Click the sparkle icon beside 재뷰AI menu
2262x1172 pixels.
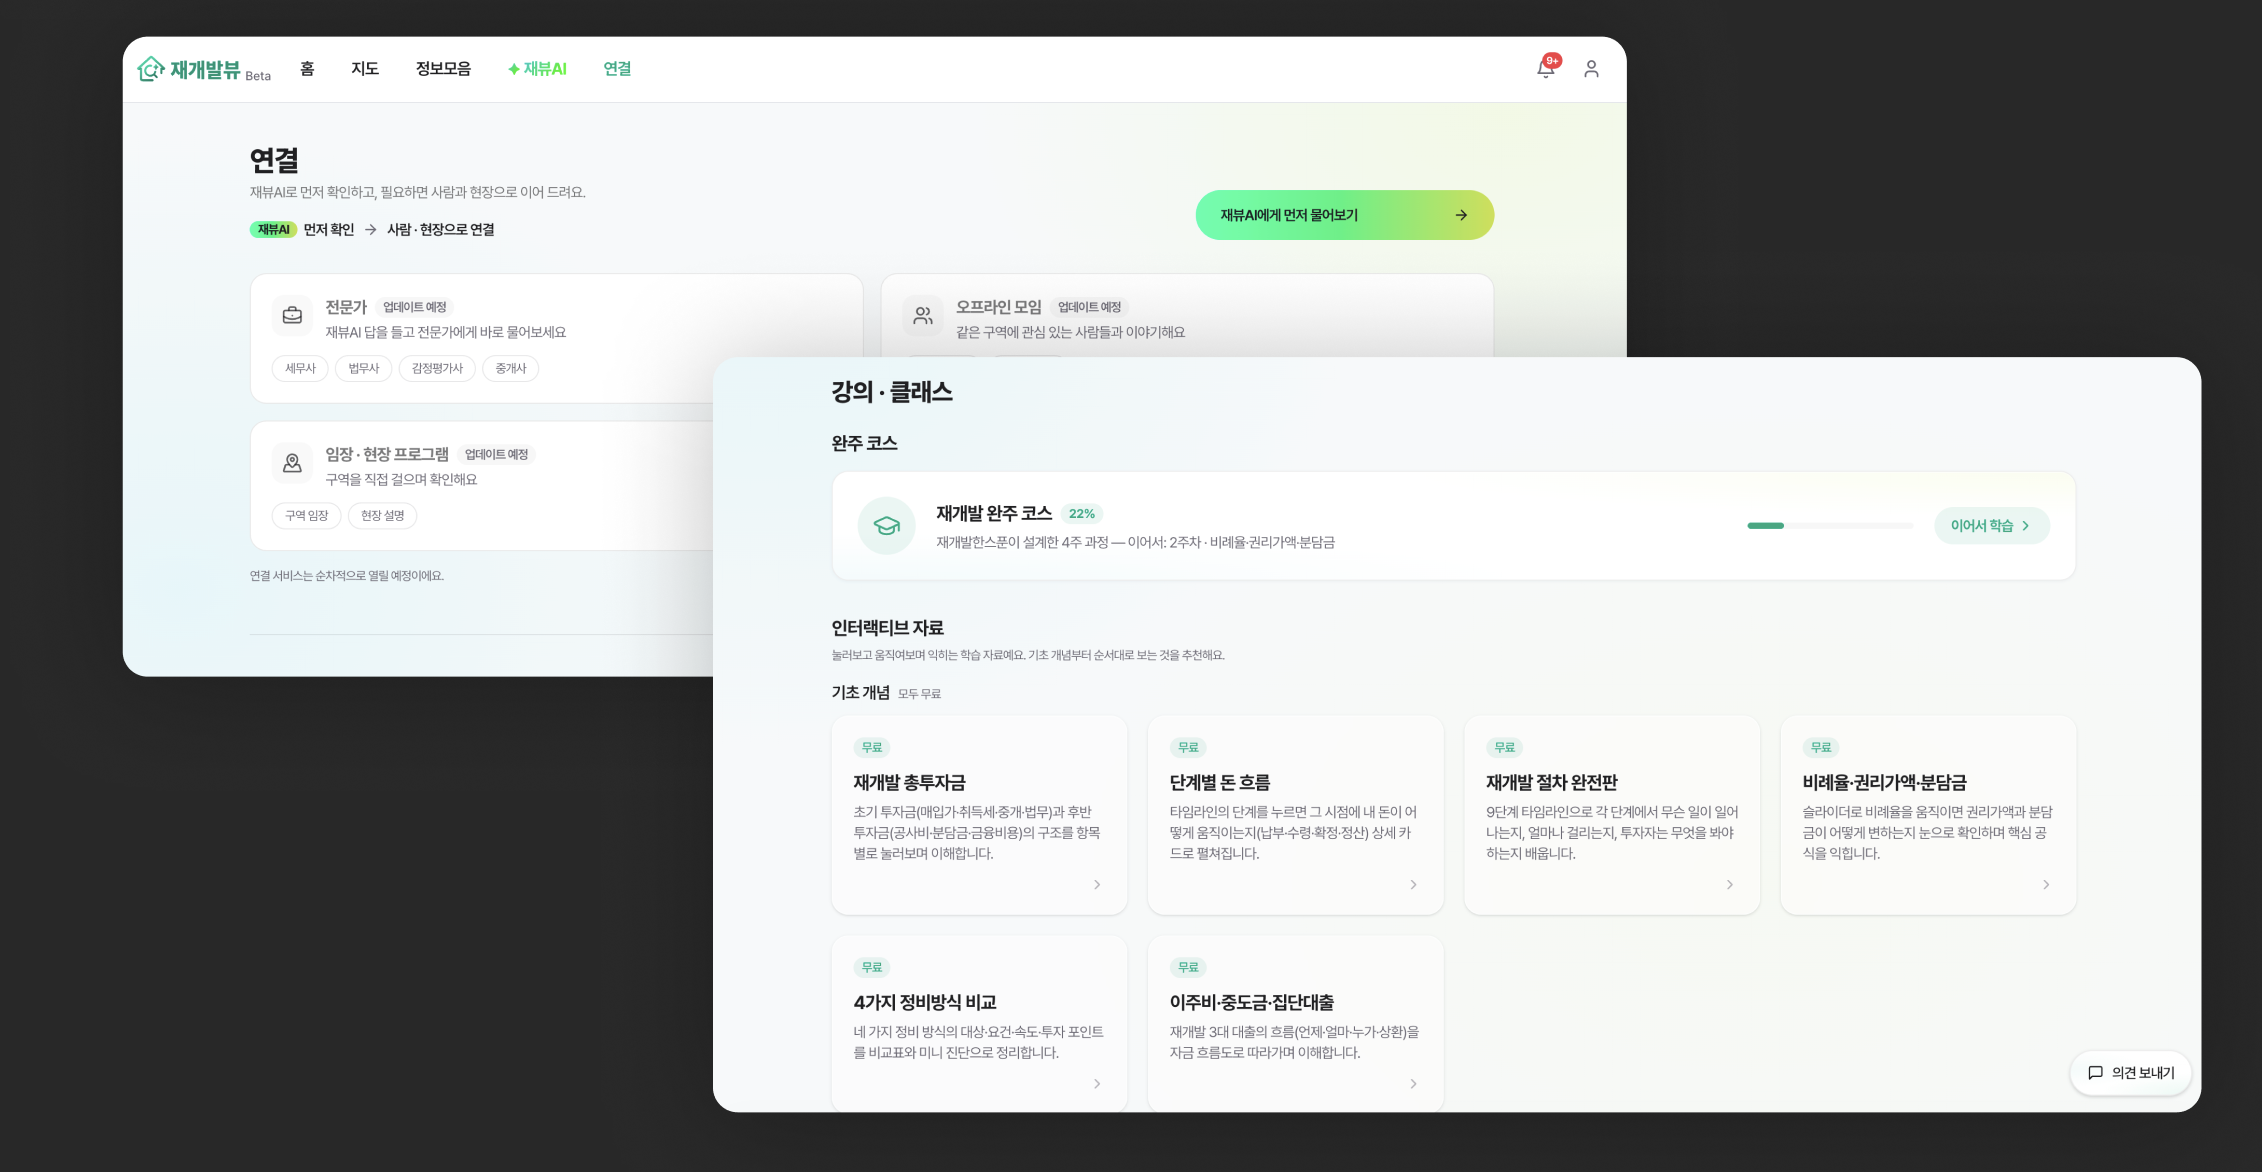[x=513, y=69]
